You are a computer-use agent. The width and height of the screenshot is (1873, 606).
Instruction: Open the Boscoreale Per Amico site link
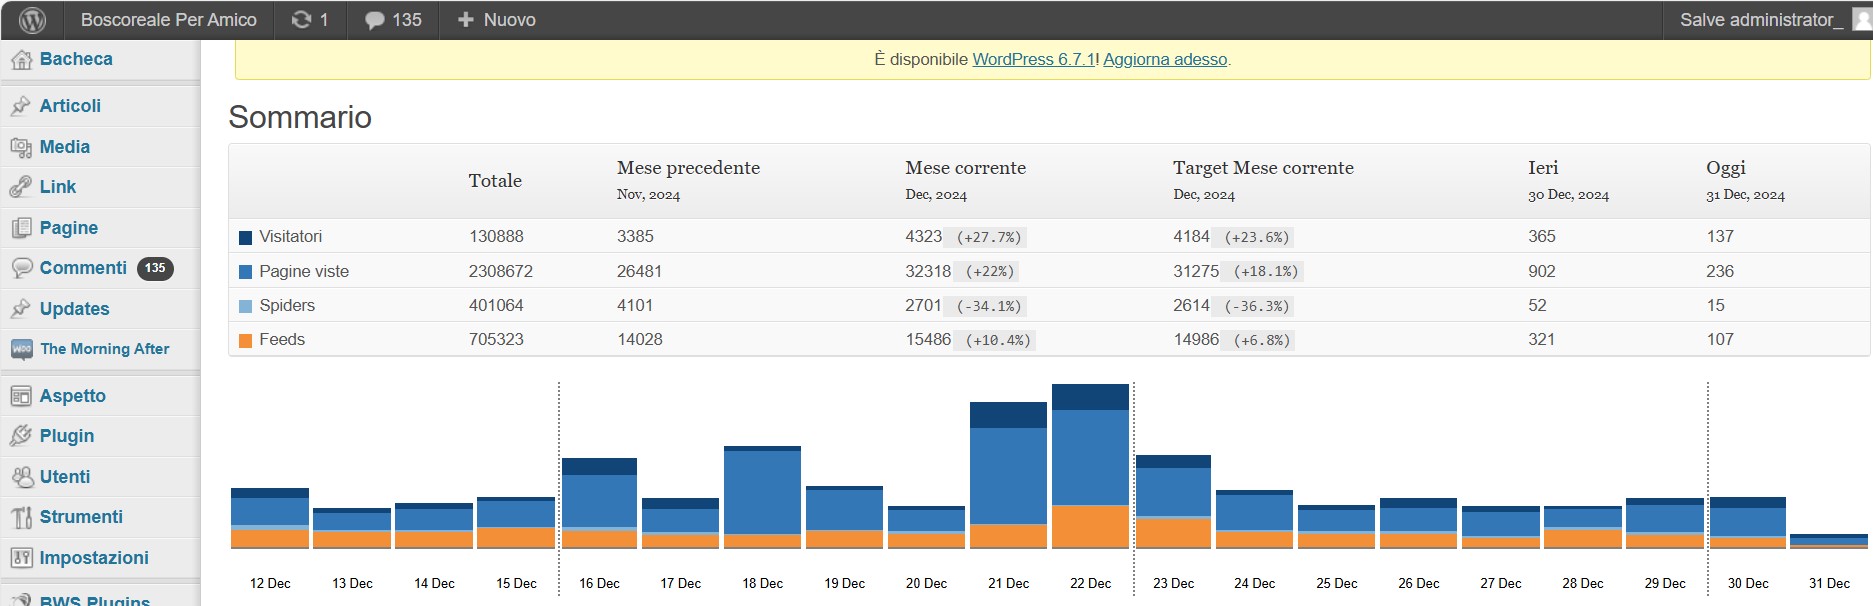pyautogui.click(x=169, y=20)
